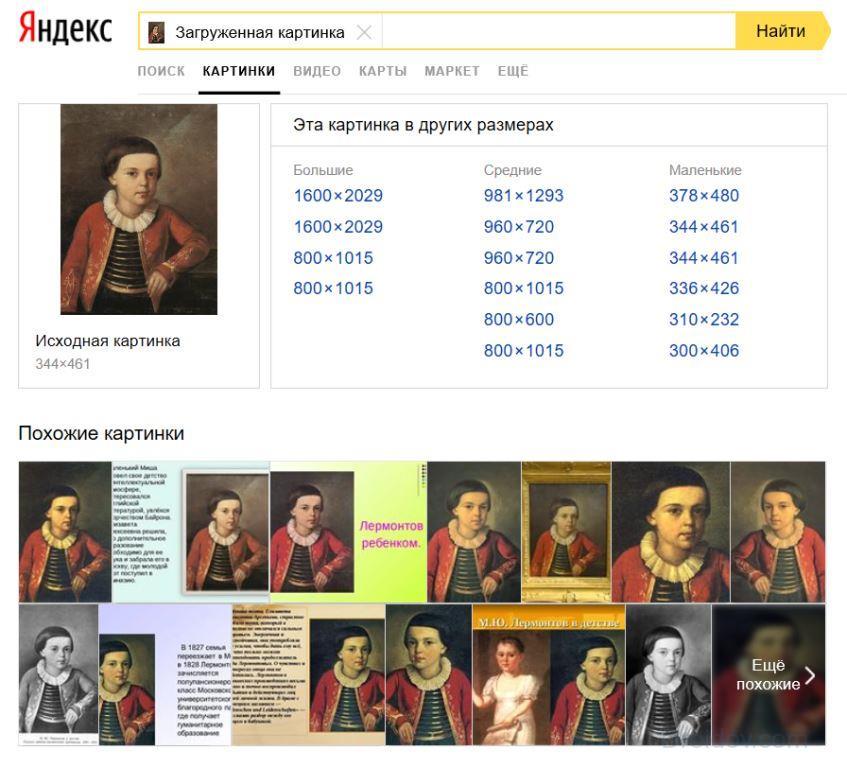Open the beige text-page slide thumbnail

pyautogui.click(x=308, y=675)
